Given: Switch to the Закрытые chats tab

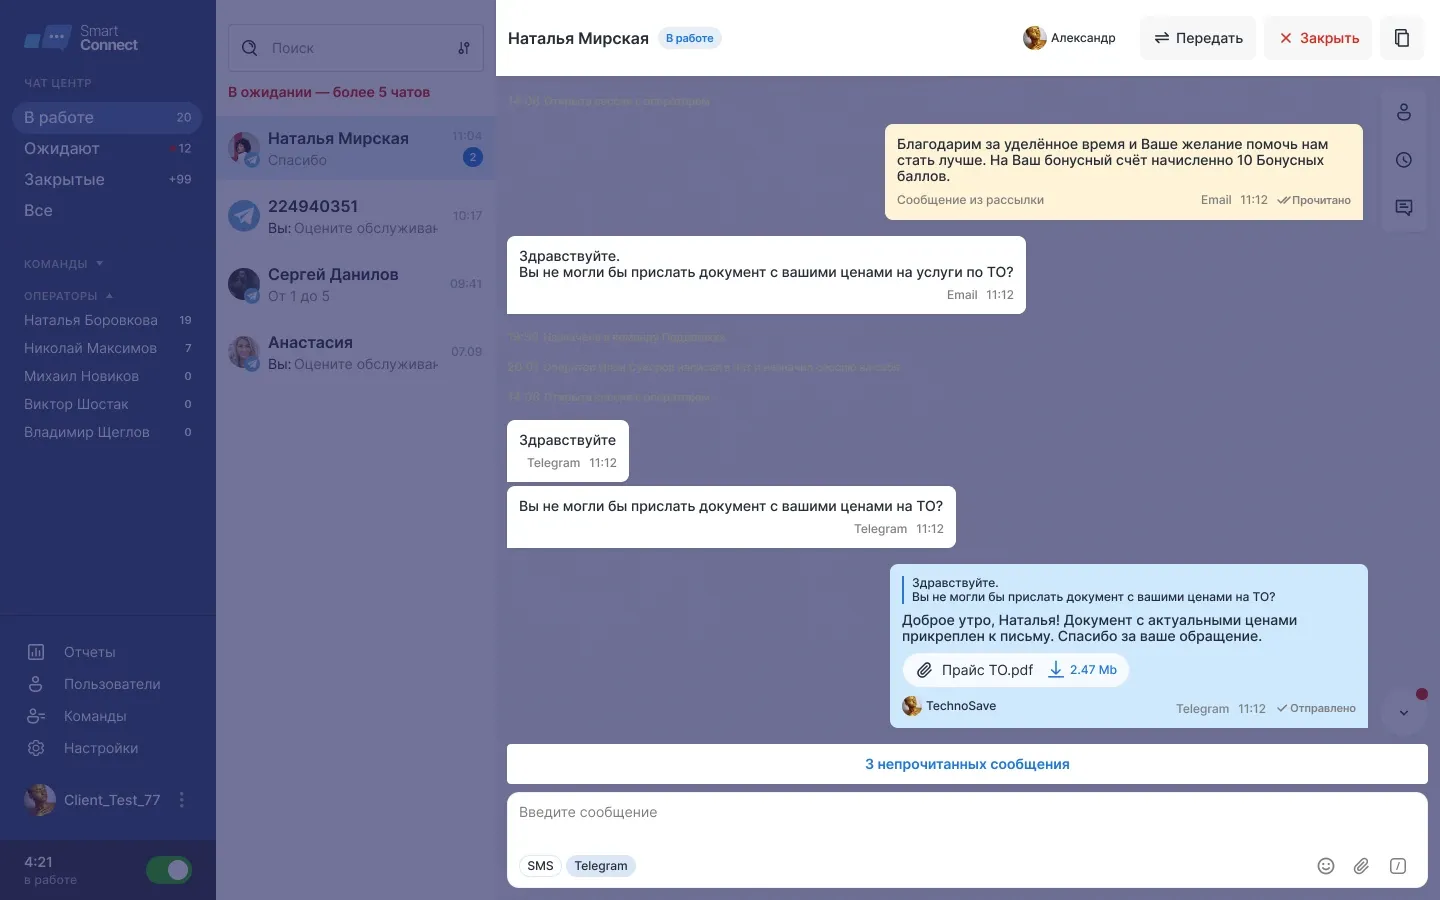Looking at the screenshot, I should coord(65,179).
